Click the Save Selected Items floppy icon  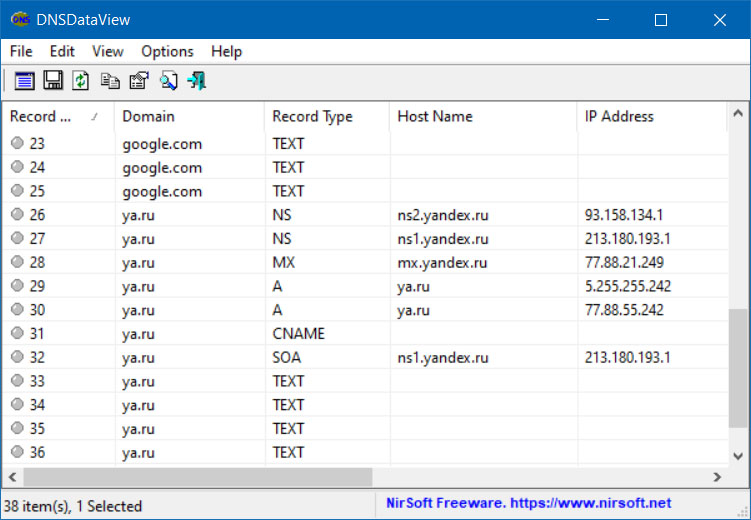[53, 80]
